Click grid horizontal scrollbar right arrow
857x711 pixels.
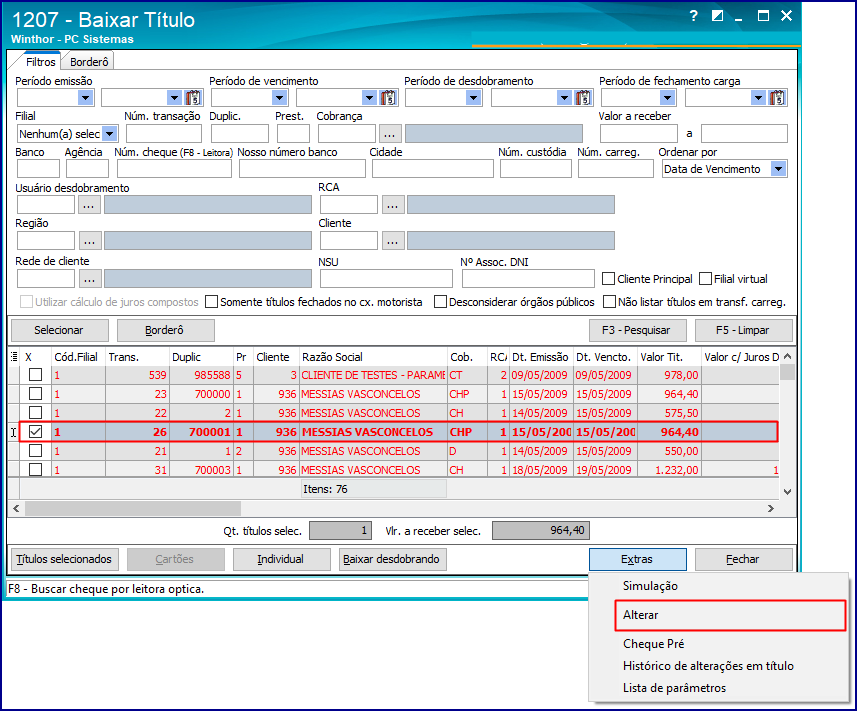tap(771, 508)
